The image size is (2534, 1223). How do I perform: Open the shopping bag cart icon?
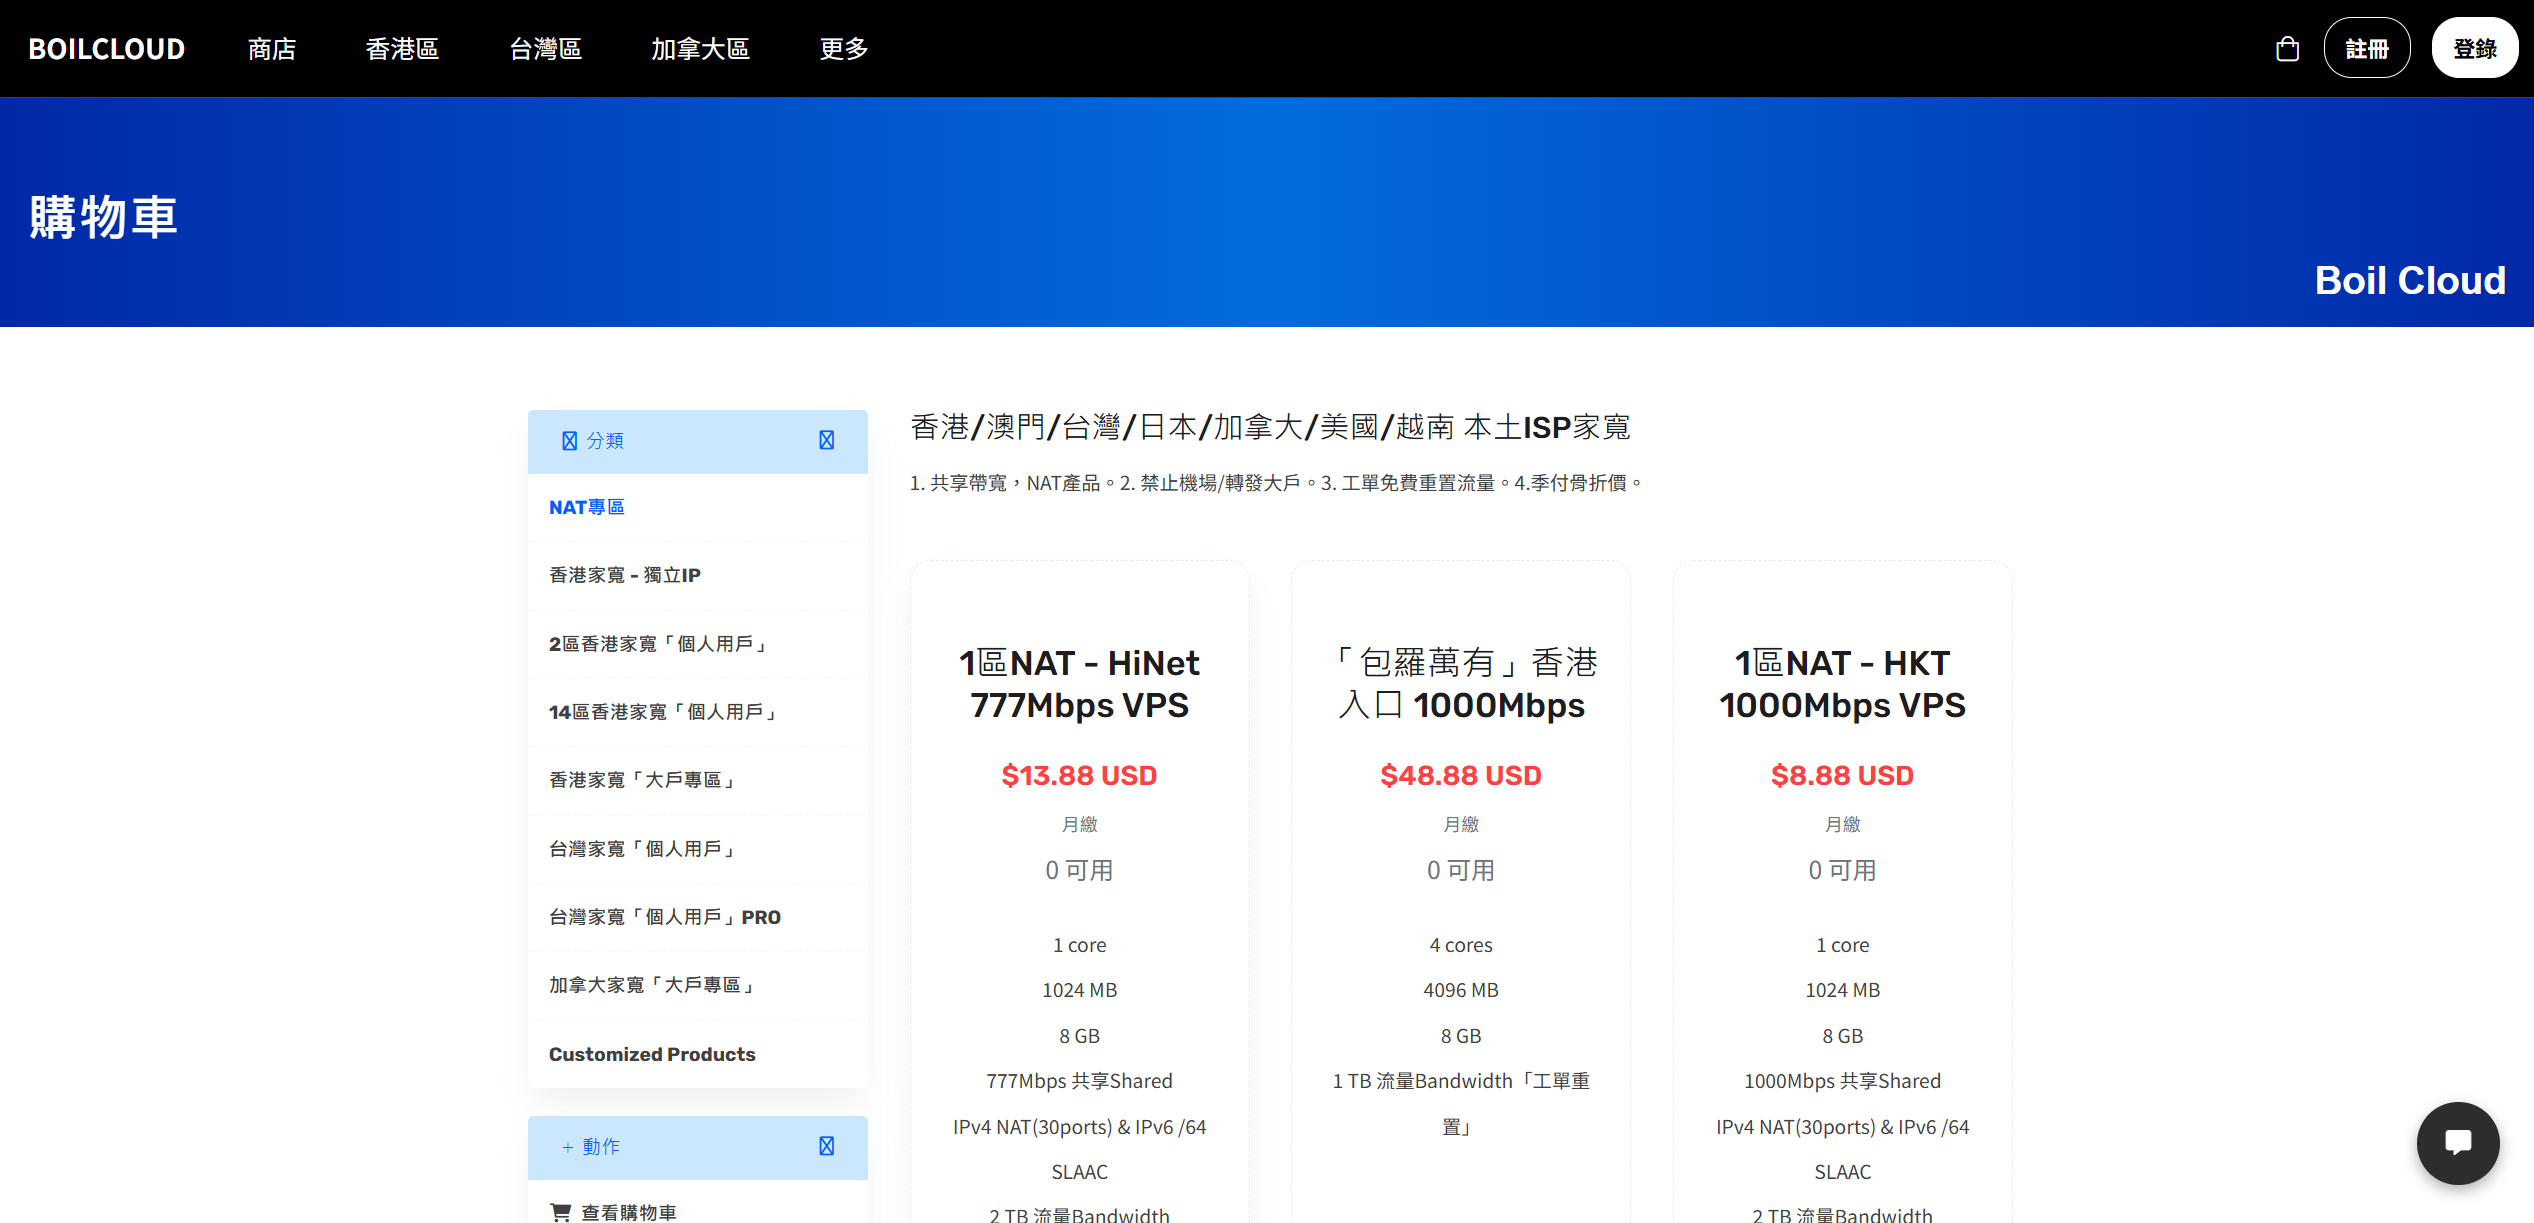point(2287,48)
